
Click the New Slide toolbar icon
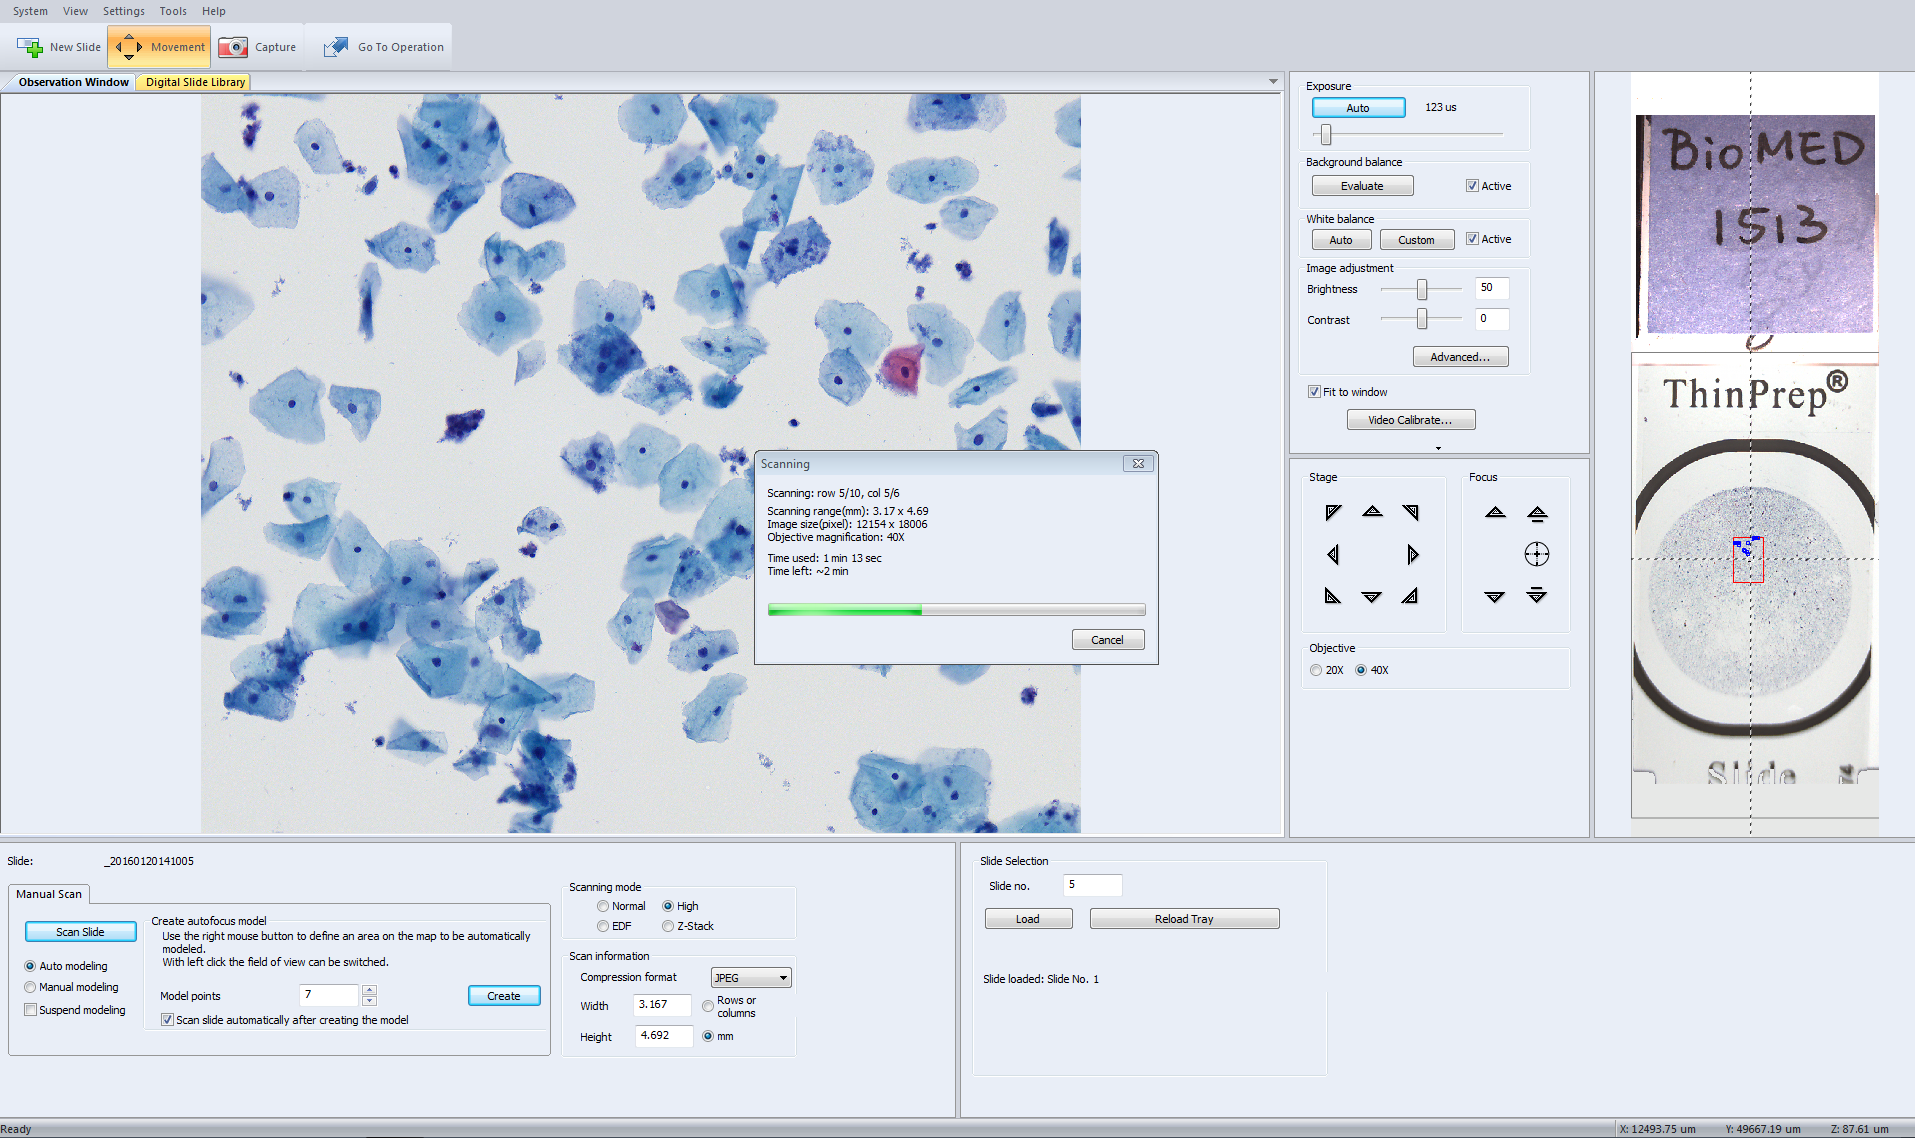[x=30, y=47]
